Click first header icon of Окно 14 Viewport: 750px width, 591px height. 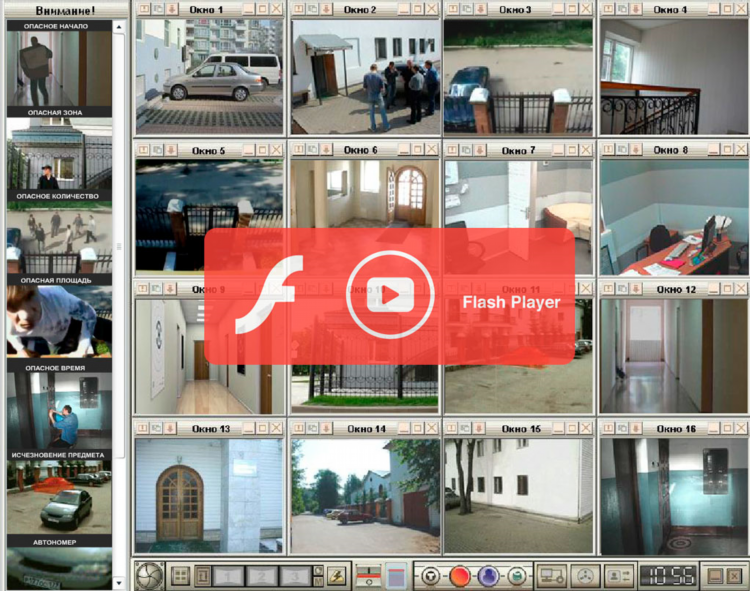click(298, 428)
